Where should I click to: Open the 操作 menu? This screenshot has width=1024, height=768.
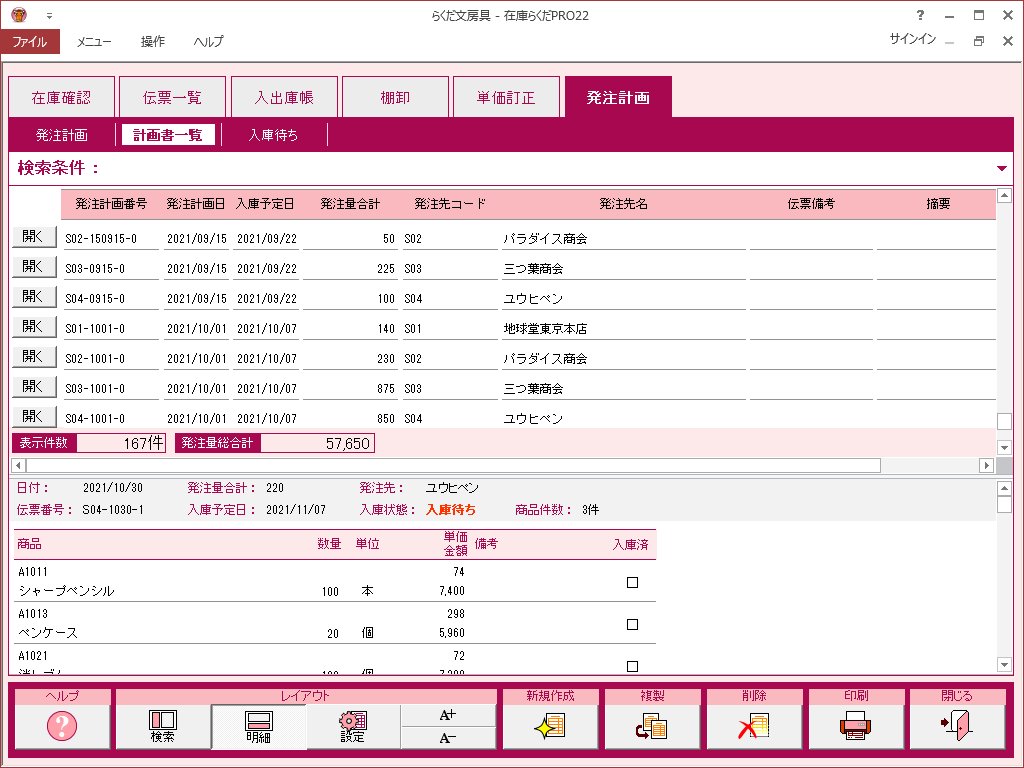point(153,41)
